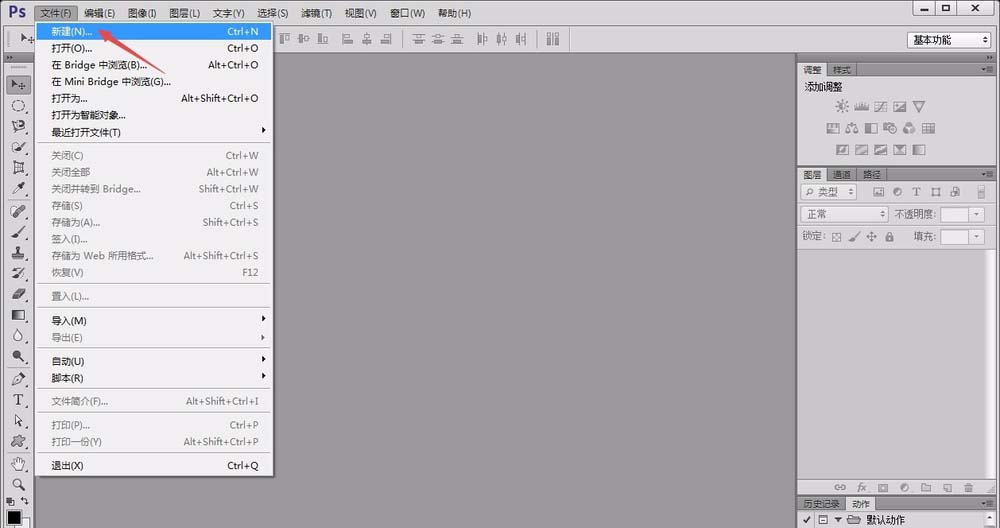Screen dimensions: 1000x528
Task: Select the Custom Shape tool
Action: (x=18, y=441)
